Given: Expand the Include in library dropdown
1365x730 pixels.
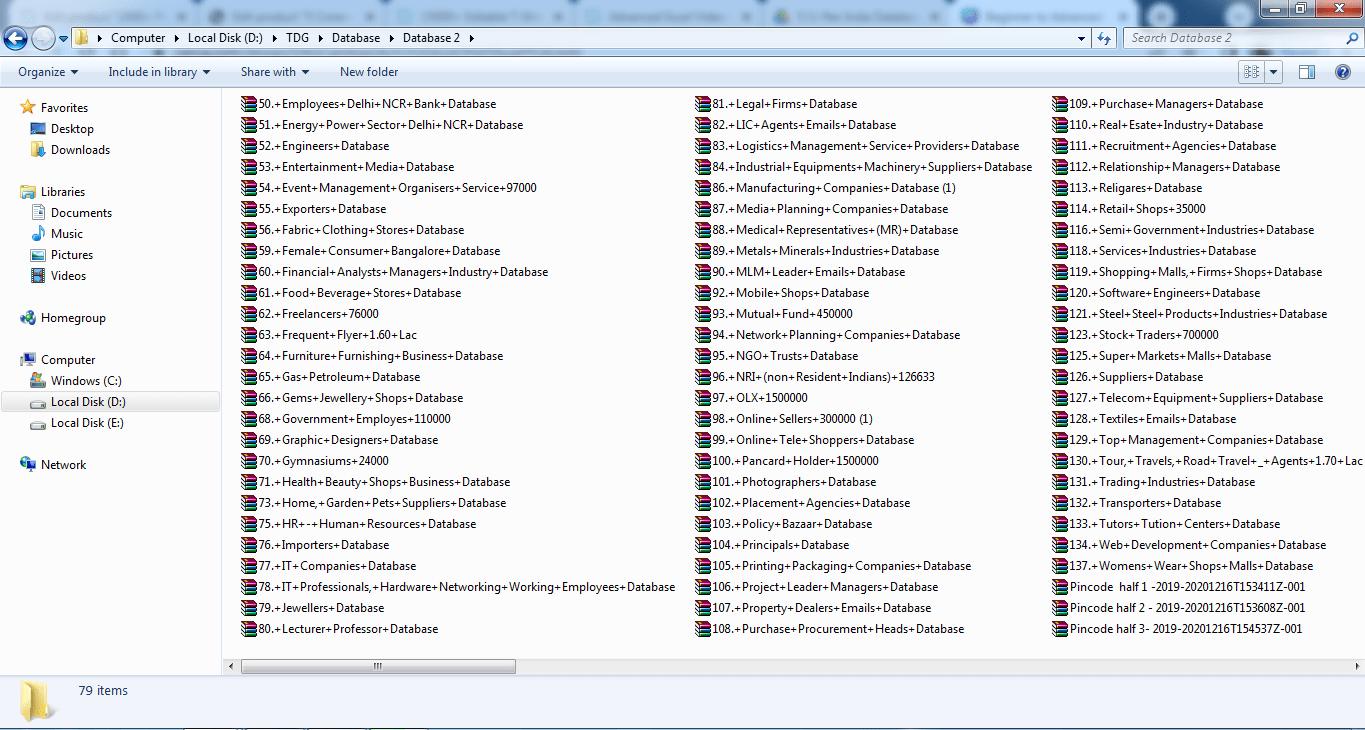Looking at the screenshot, I should (159, 72).
